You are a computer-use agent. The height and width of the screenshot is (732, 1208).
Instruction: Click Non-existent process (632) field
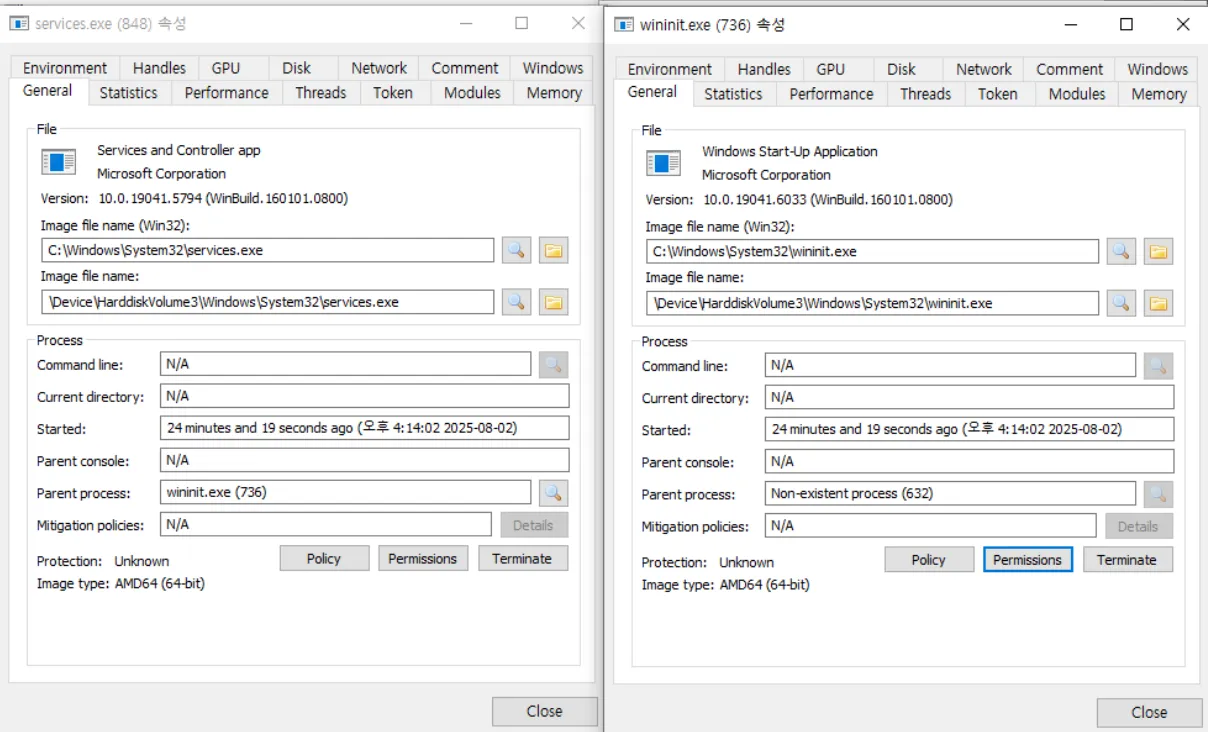coord(951,493)
